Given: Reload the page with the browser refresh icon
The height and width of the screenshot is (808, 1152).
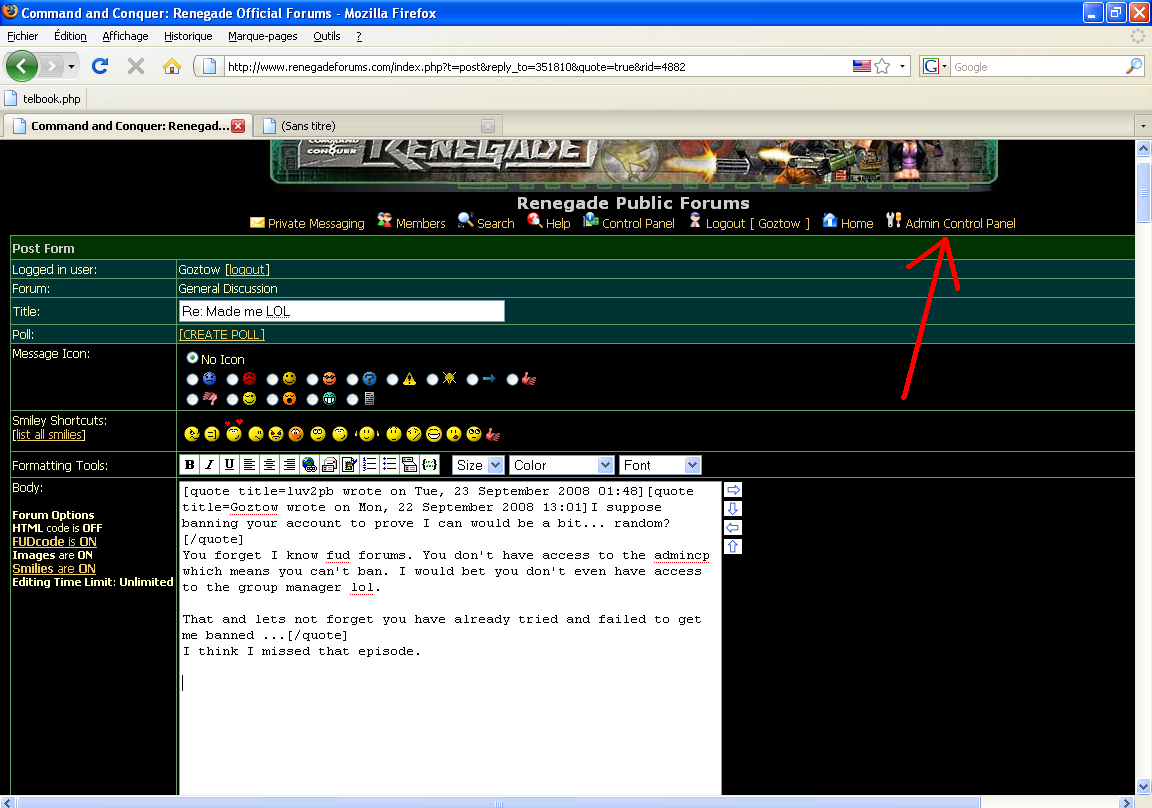Looking at the screenshot, I should (100, 67).
